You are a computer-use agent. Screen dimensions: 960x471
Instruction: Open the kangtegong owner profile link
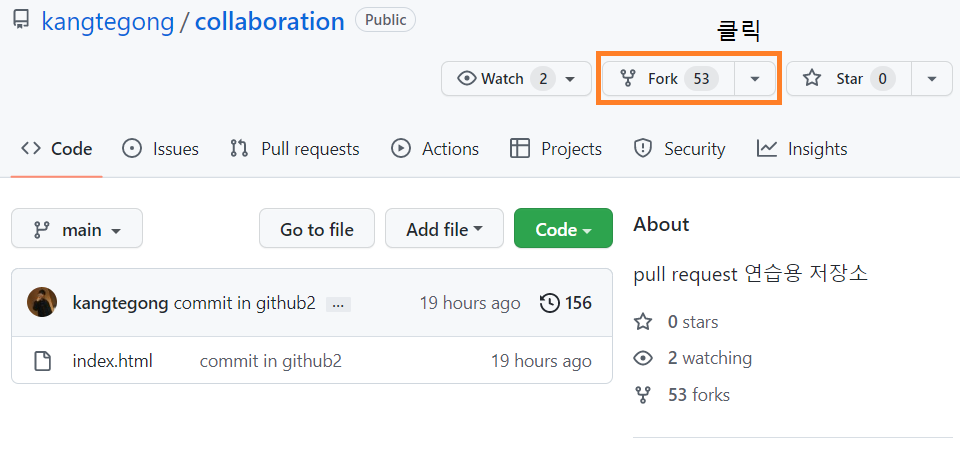108,21
